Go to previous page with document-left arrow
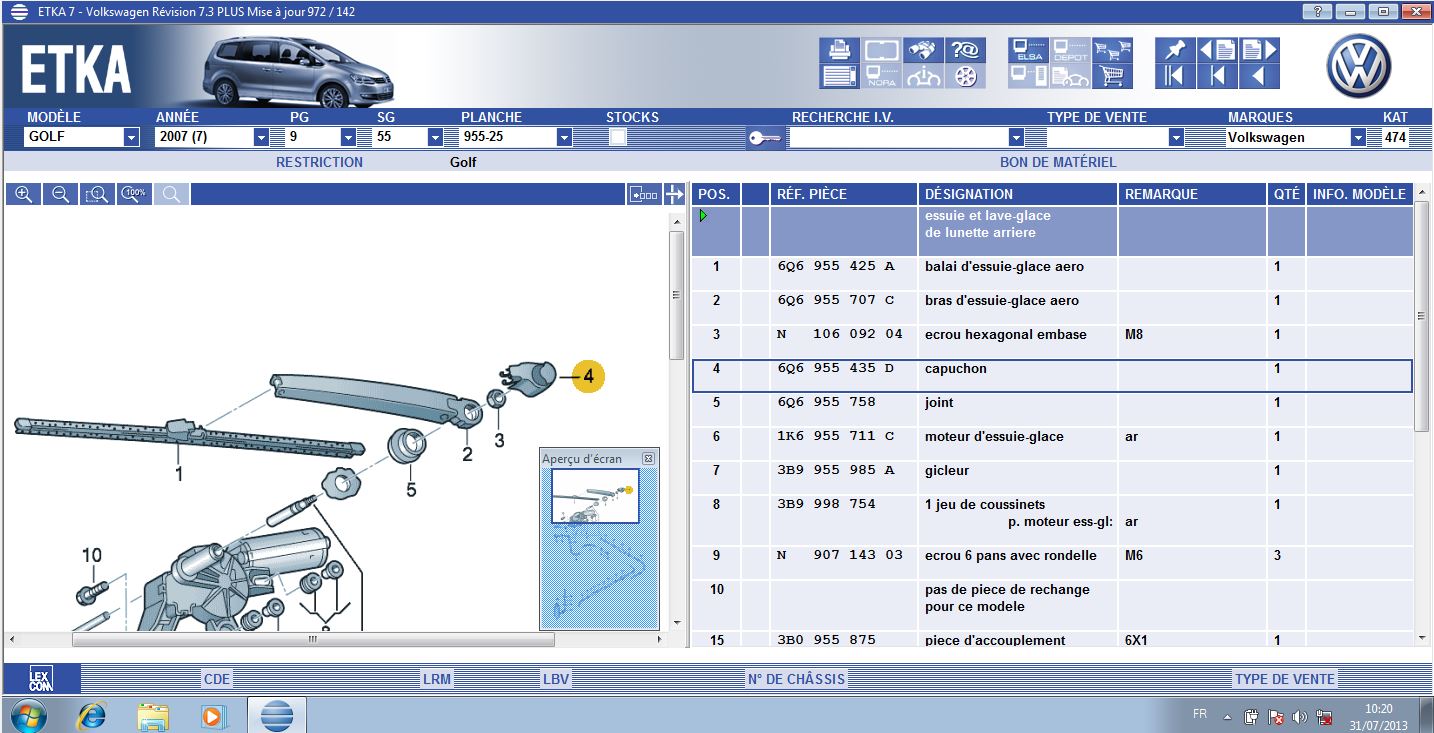The width and height of the screenshot is (1434, 733). tap(1217, 50)
